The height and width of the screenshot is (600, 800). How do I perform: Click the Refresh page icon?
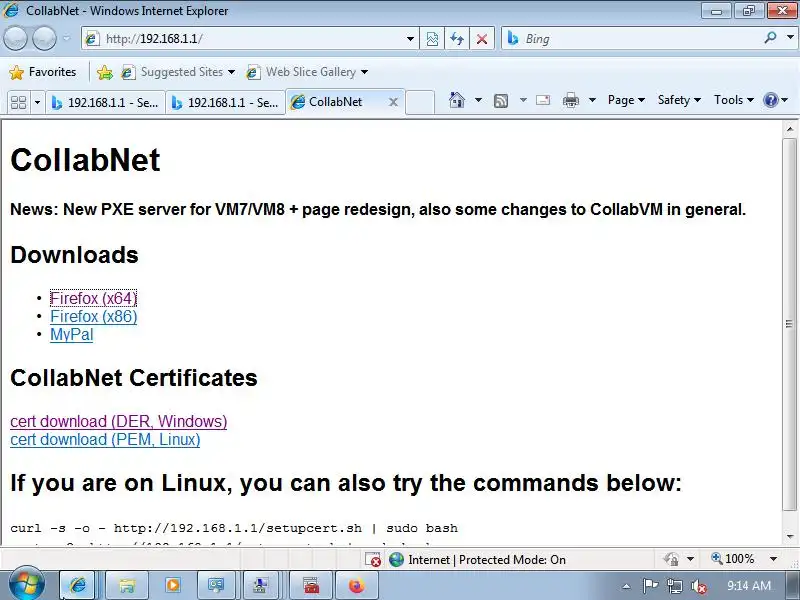pyautogui.click(x=457, y=39)
